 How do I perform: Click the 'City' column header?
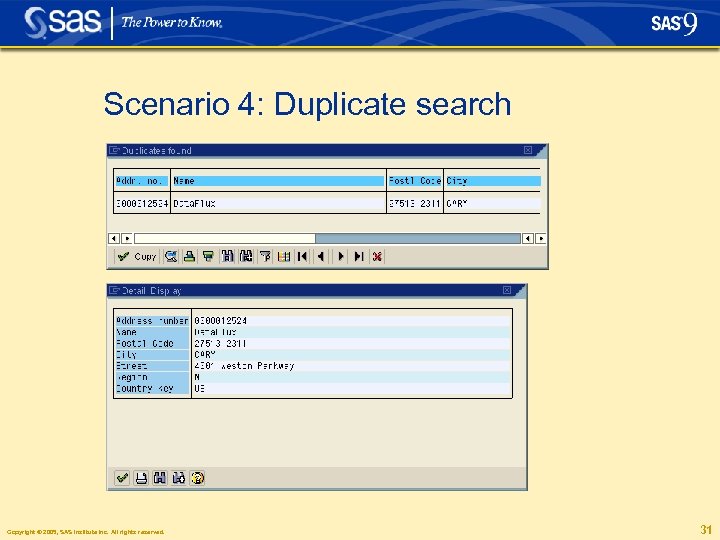(x=493, y=181)
